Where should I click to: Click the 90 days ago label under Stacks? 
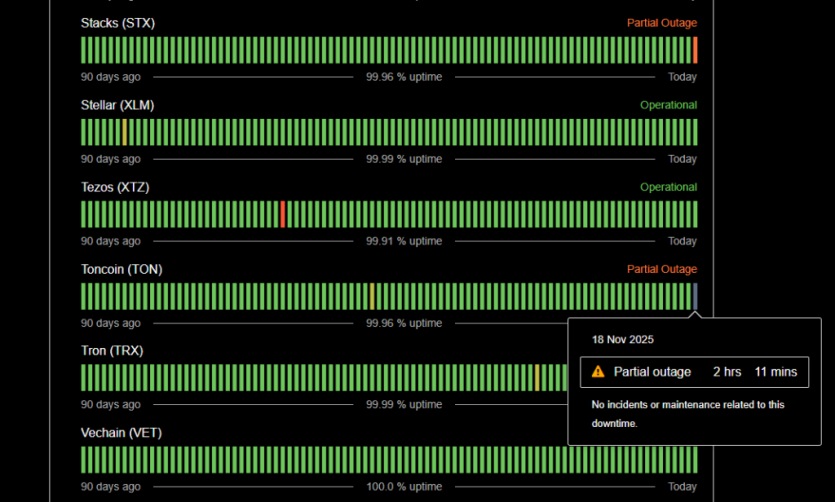point(111,77)
